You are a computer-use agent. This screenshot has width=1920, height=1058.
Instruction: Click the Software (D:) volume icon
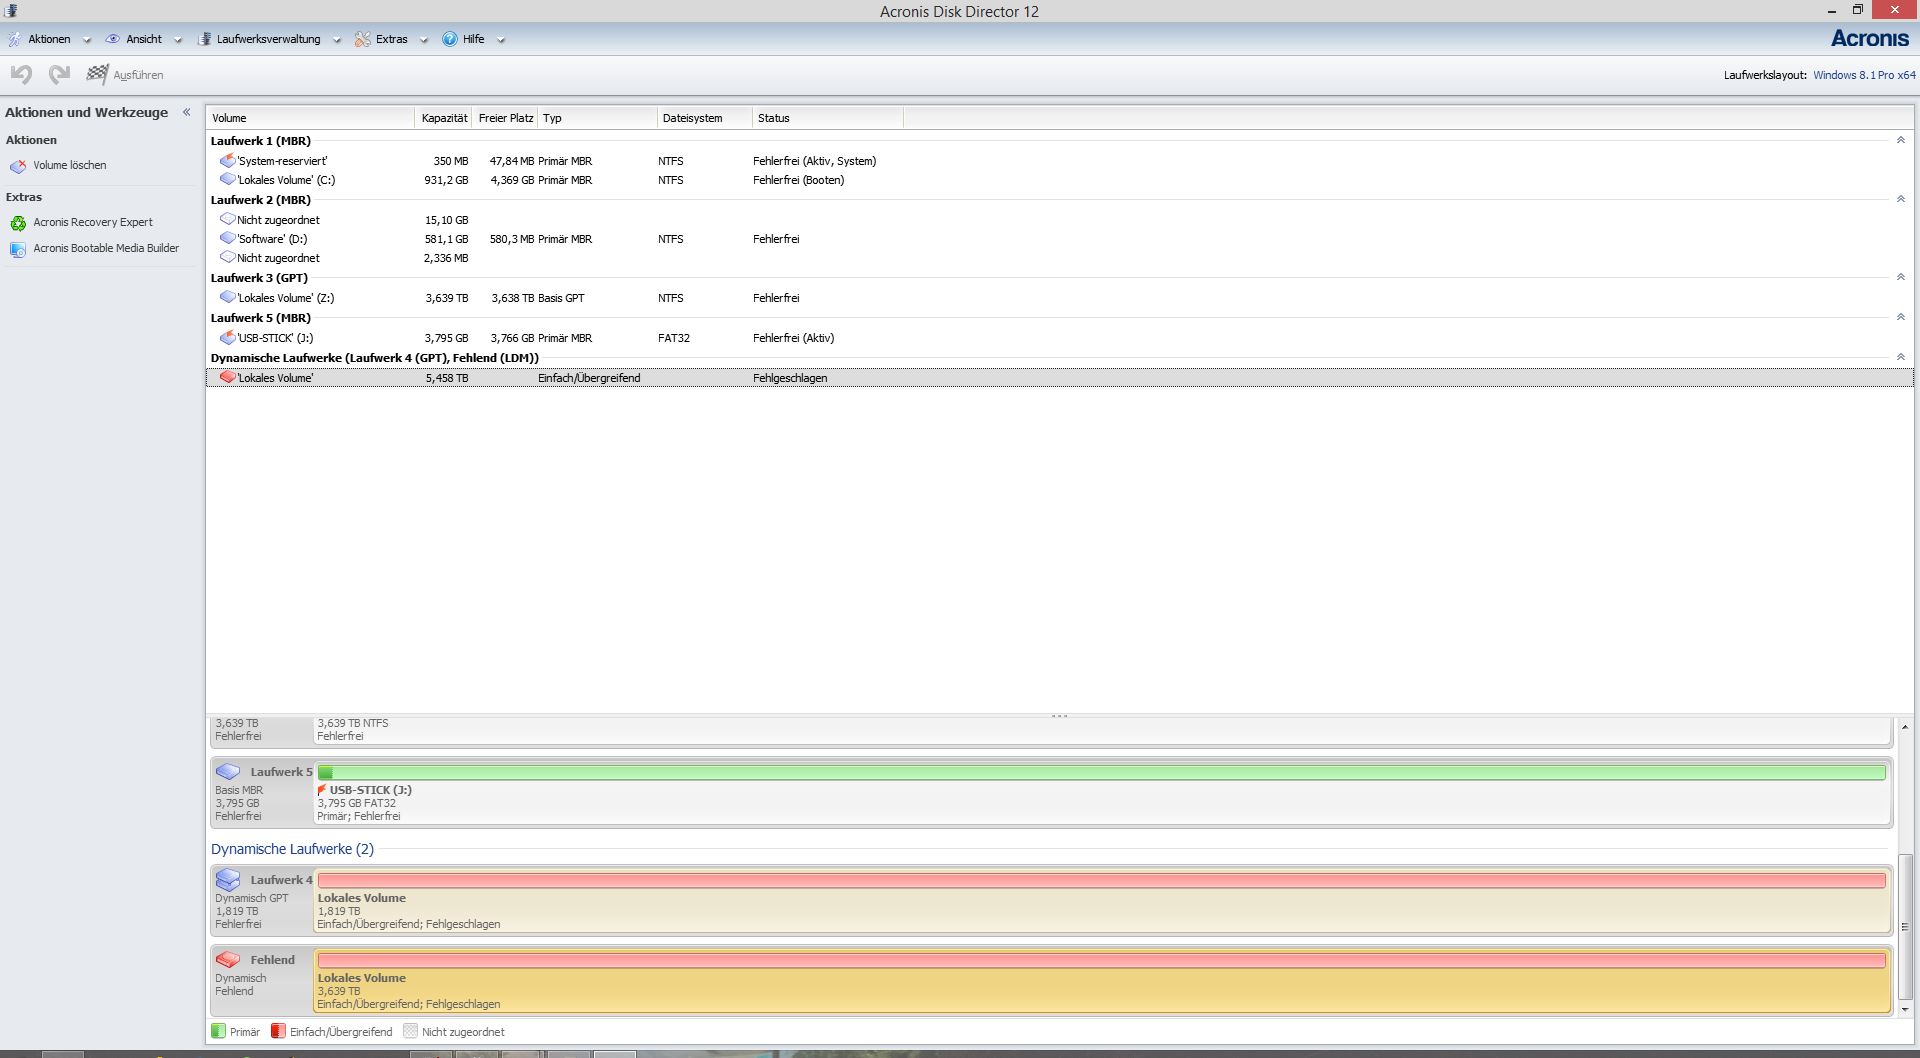coord(227,239)
